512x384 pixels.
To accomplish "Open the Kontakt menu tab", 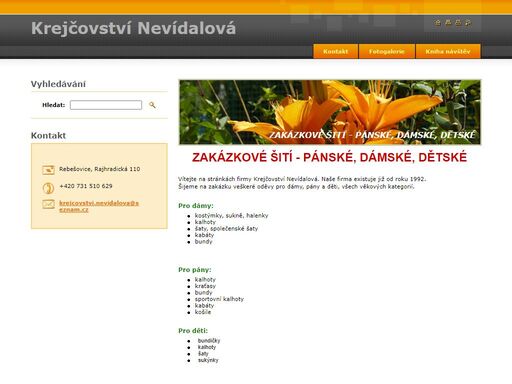I will (335, 51).
